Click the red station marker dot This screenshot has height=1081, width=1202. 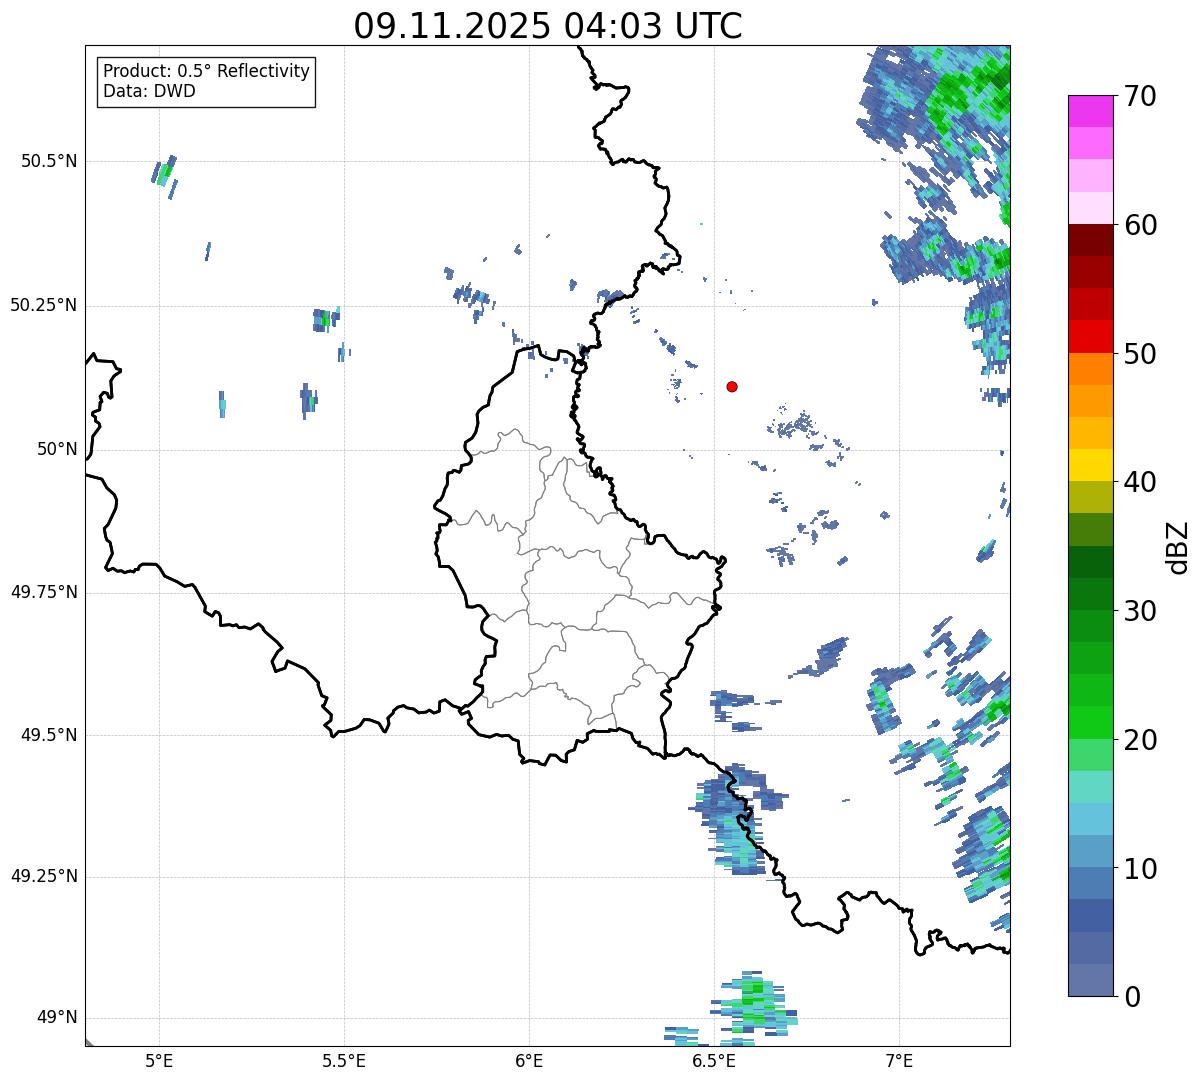tap(732, 387)
